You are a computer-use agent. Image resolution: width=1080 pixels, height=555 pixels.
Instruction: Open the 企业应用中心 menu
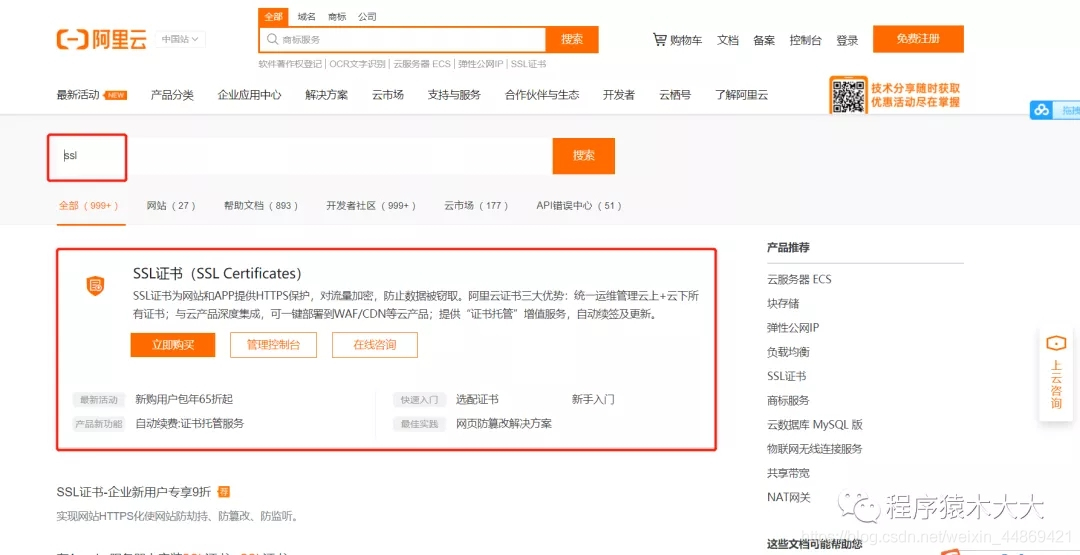click(249, 95)
